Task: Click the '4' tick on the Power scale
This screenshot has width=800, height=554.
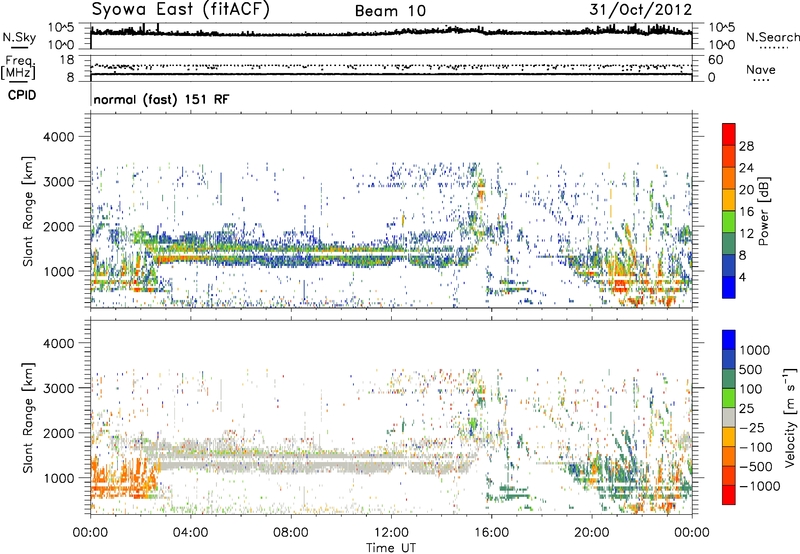Action: pyautogui.click(x=743, y=278)
